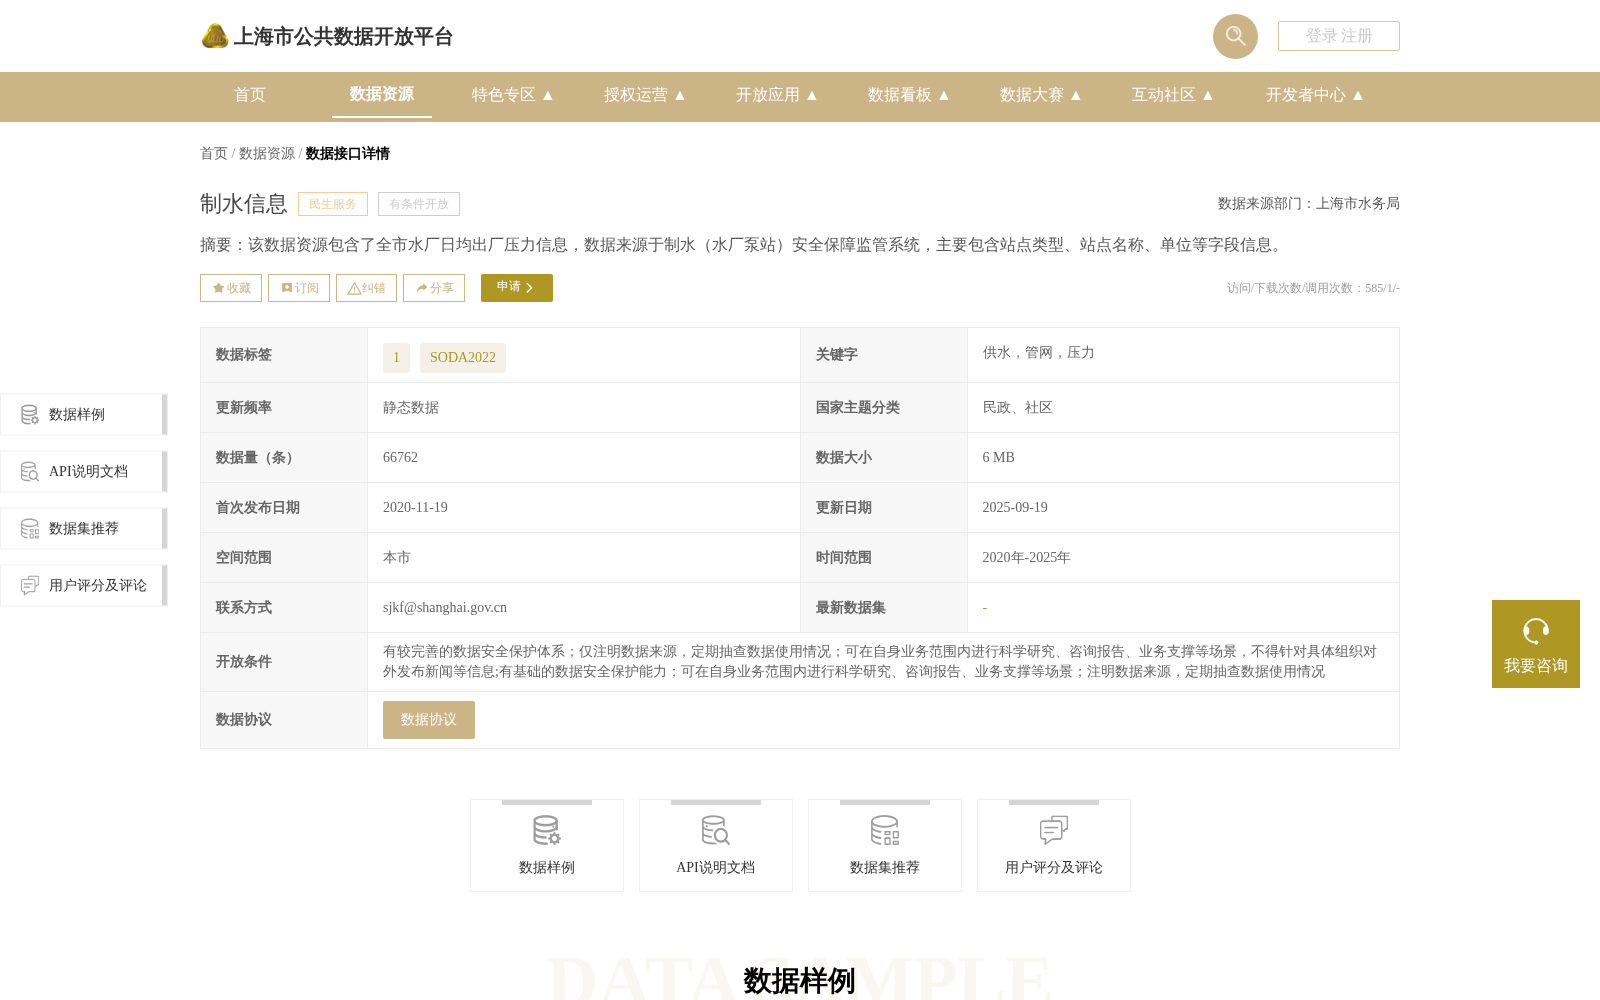Click the 2020年-2025年 time range value
Viewport: 1600px width, 1000px height.
coord(1026,557)
